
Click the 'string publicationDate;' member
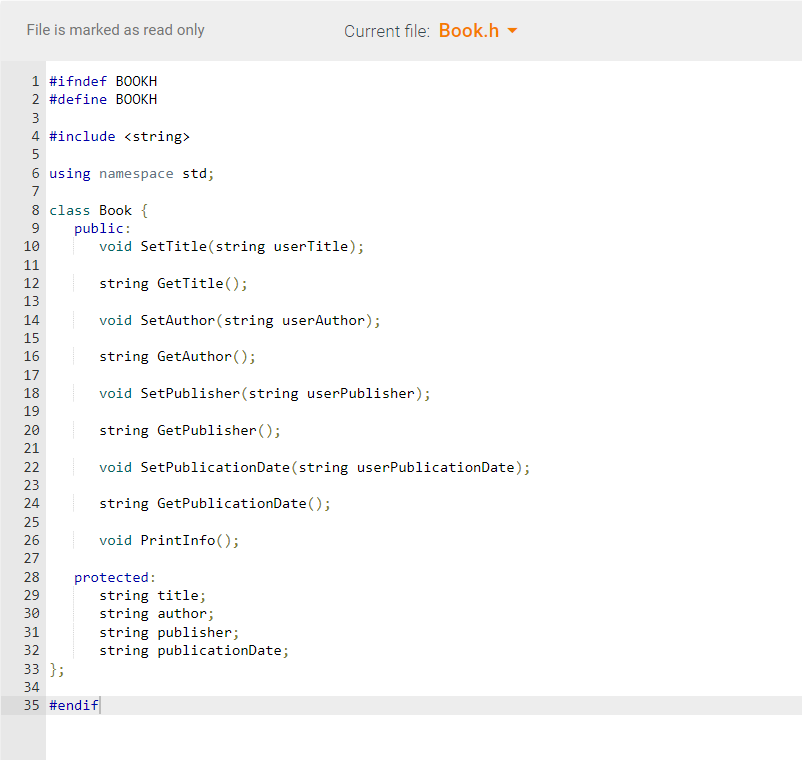(x=194, y=651)
